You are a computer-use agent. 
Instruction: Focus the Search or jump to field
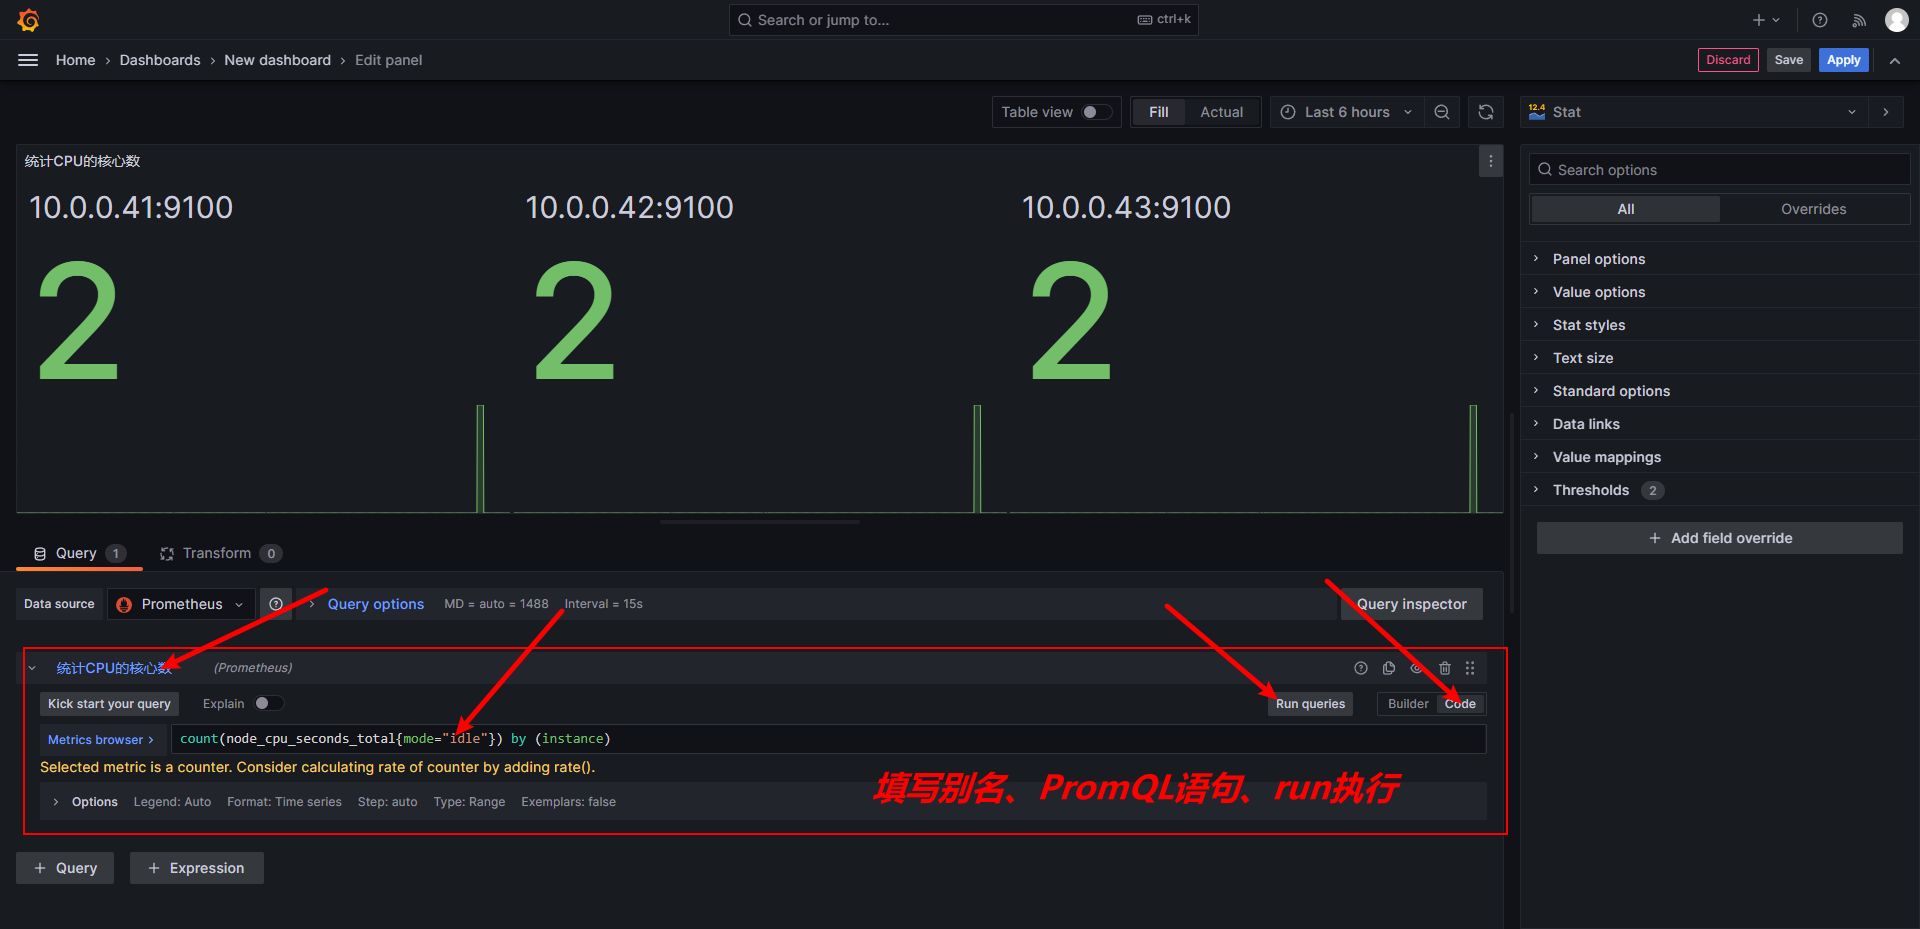[963, 20]
